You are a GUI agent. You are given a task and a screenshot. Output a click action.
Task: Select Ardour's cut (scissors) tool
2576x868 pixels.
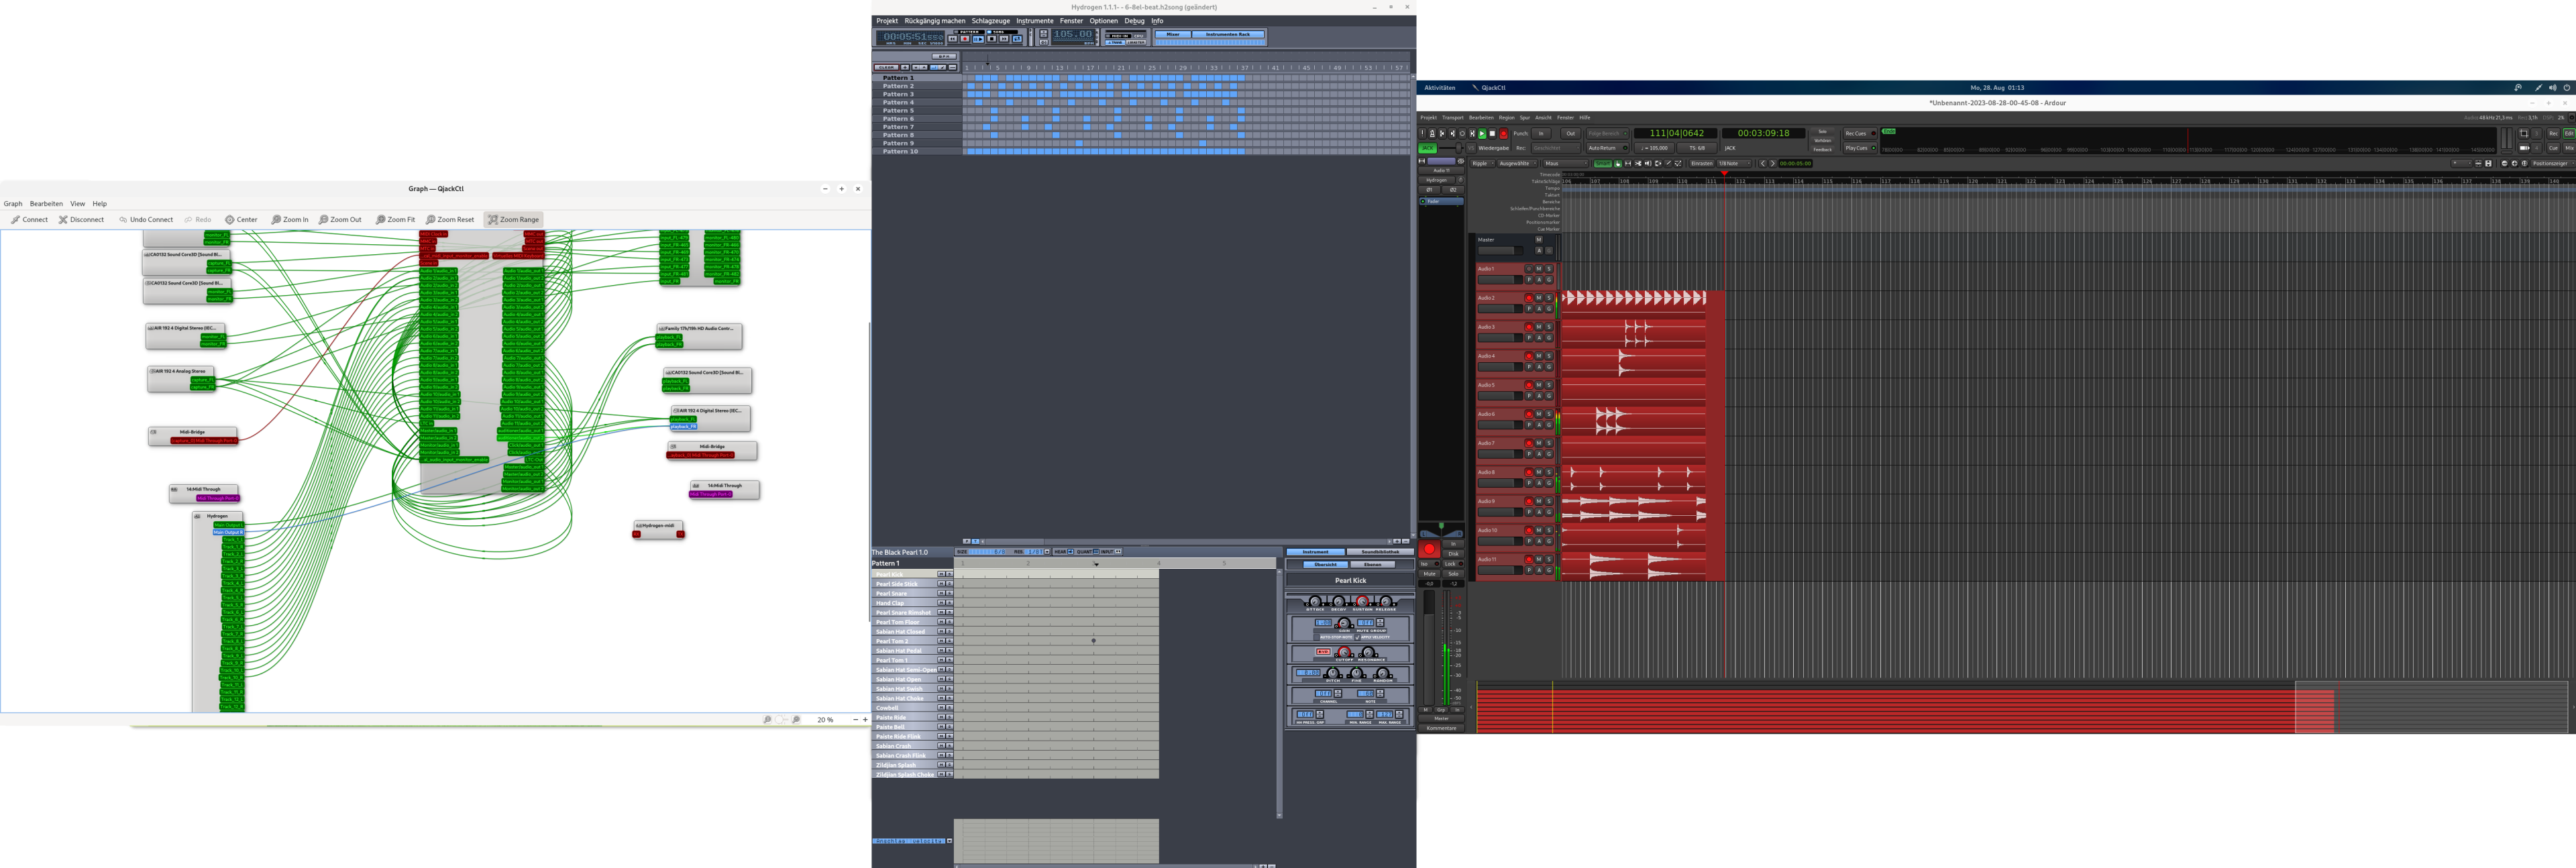(1638, 164)
